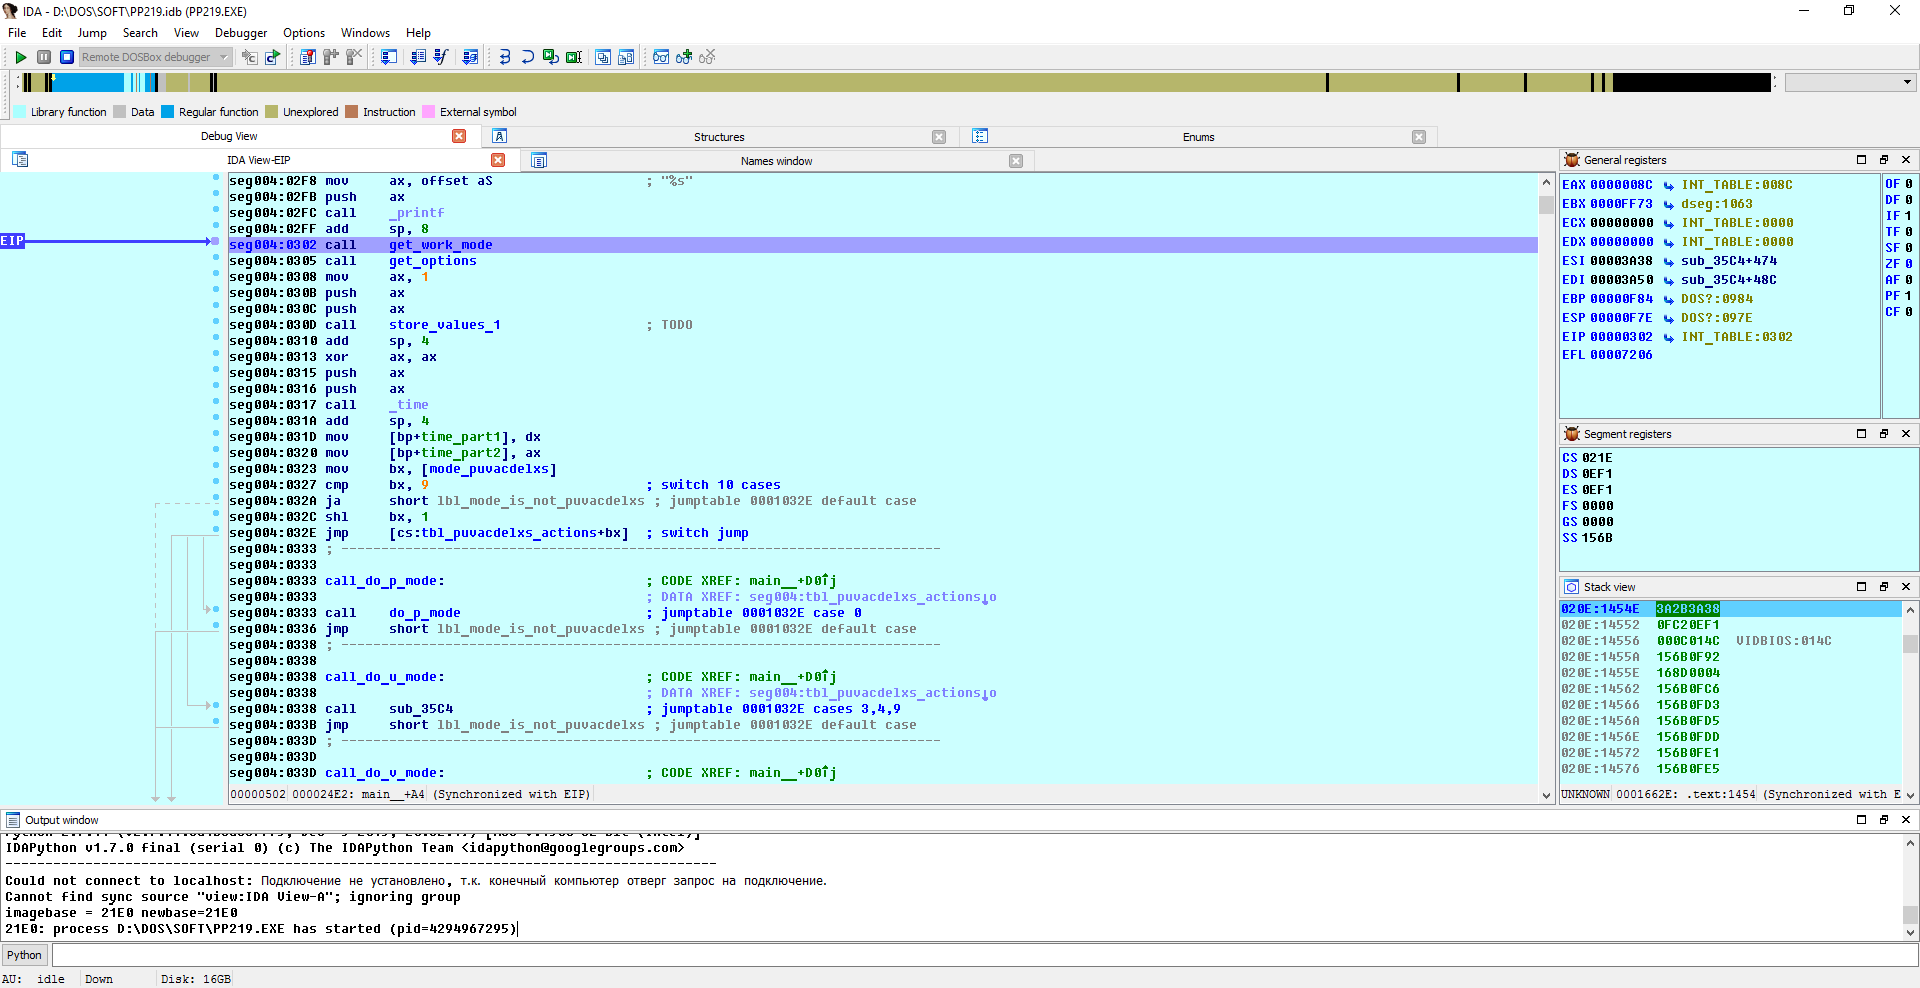Click the Names window list icon

click(539, 160)
